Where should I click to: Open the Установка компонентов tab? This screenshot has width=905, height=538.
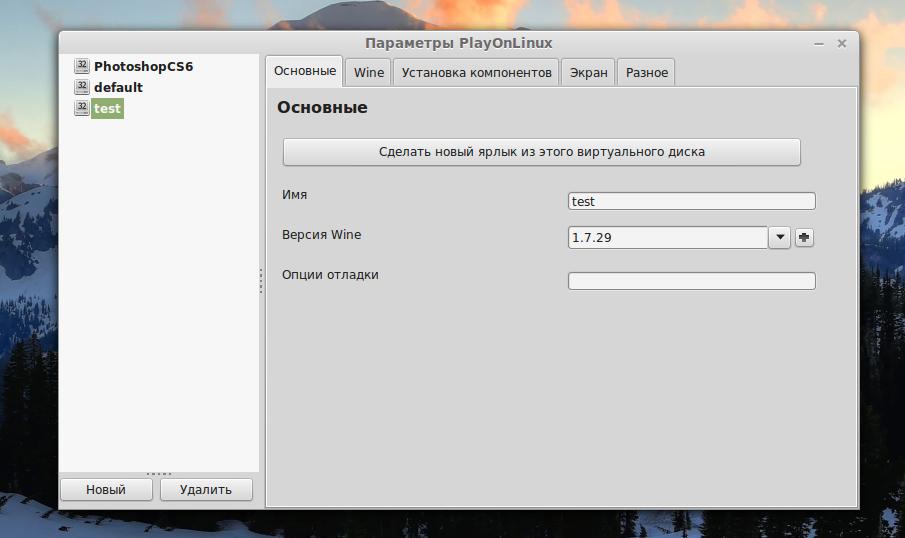pyautogui.click(x=476, y=73)
